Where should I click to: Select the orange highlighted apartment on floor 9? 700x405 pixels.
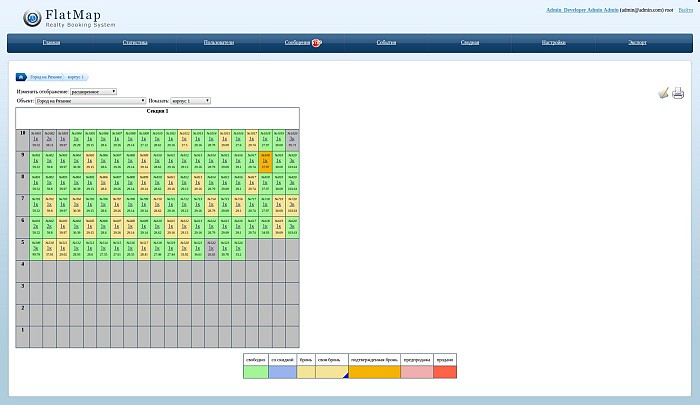(x=265, y=160)
